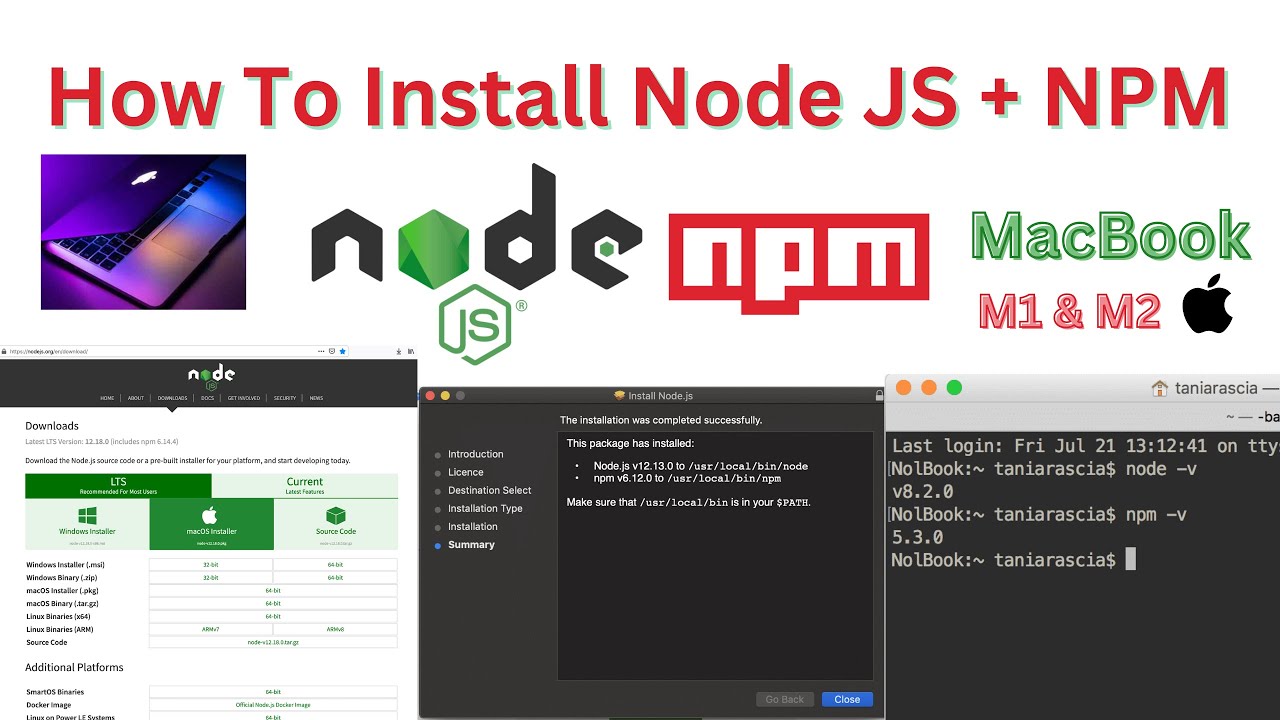Switch to the Current Latest Features tab
This screenshot has width=1280, height=720.
(x=305, y=486)
